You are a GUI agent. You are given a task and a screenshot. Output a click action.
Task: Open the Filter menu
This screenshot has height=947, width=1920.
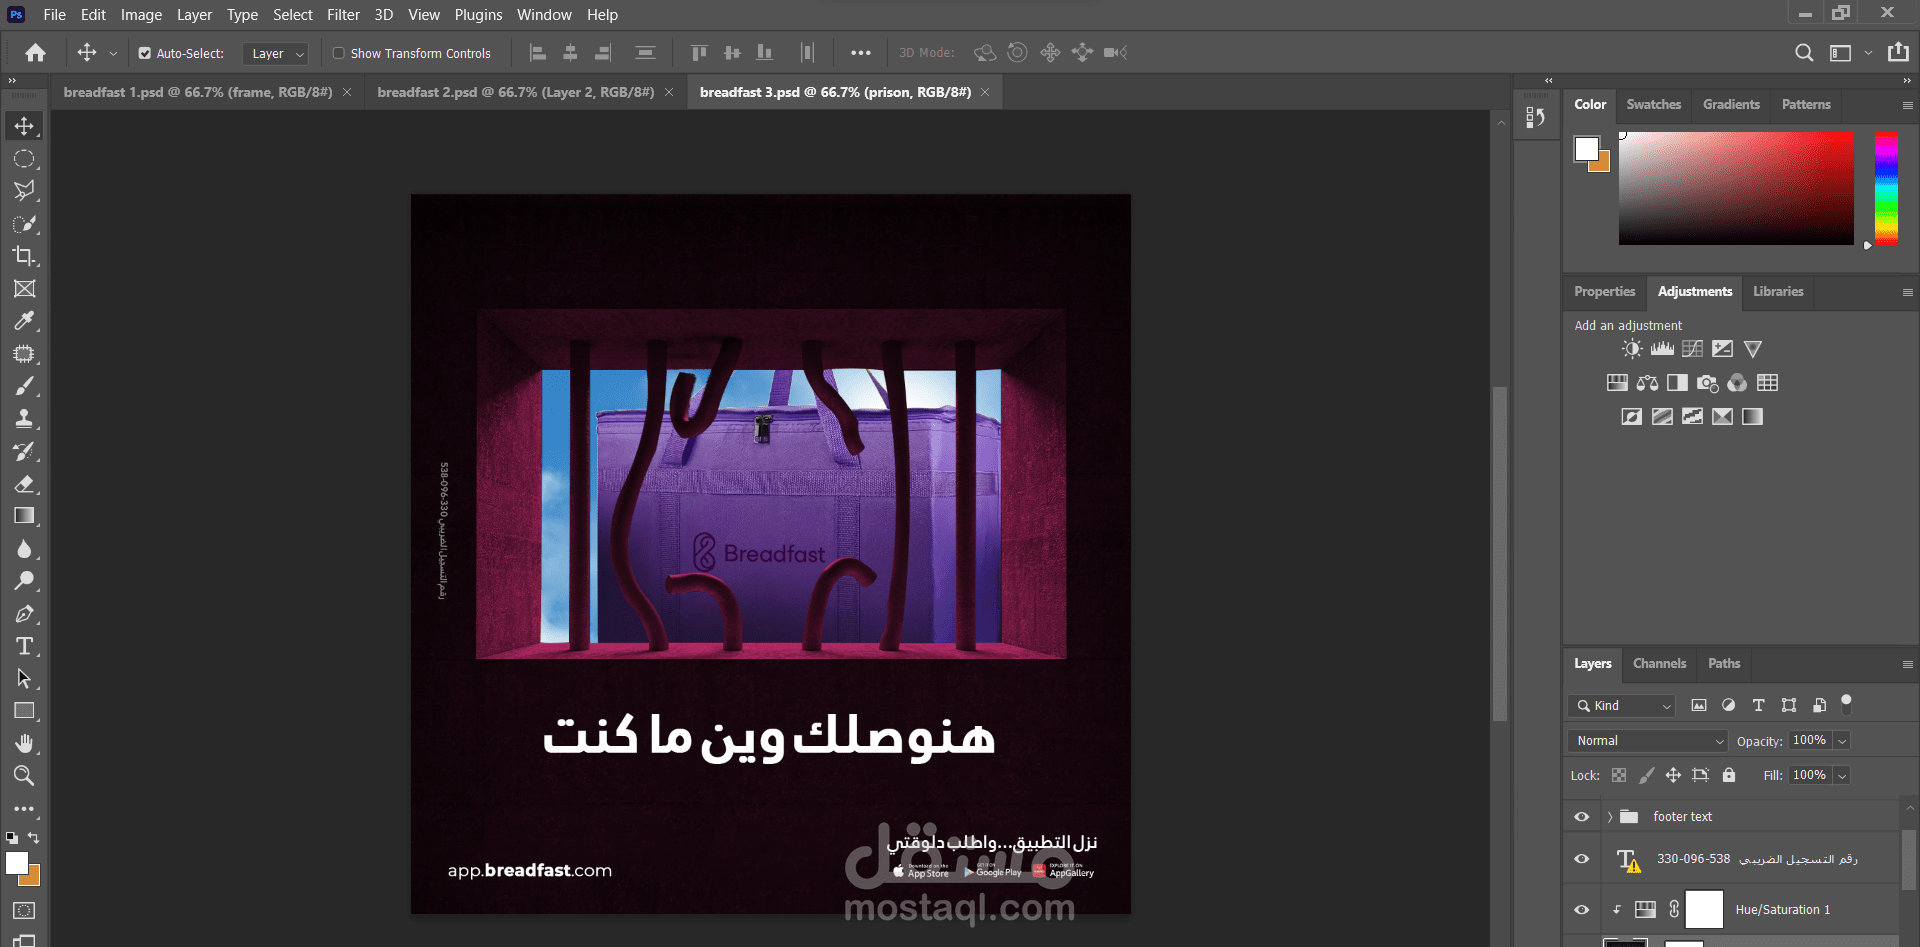tap(343, 15)
